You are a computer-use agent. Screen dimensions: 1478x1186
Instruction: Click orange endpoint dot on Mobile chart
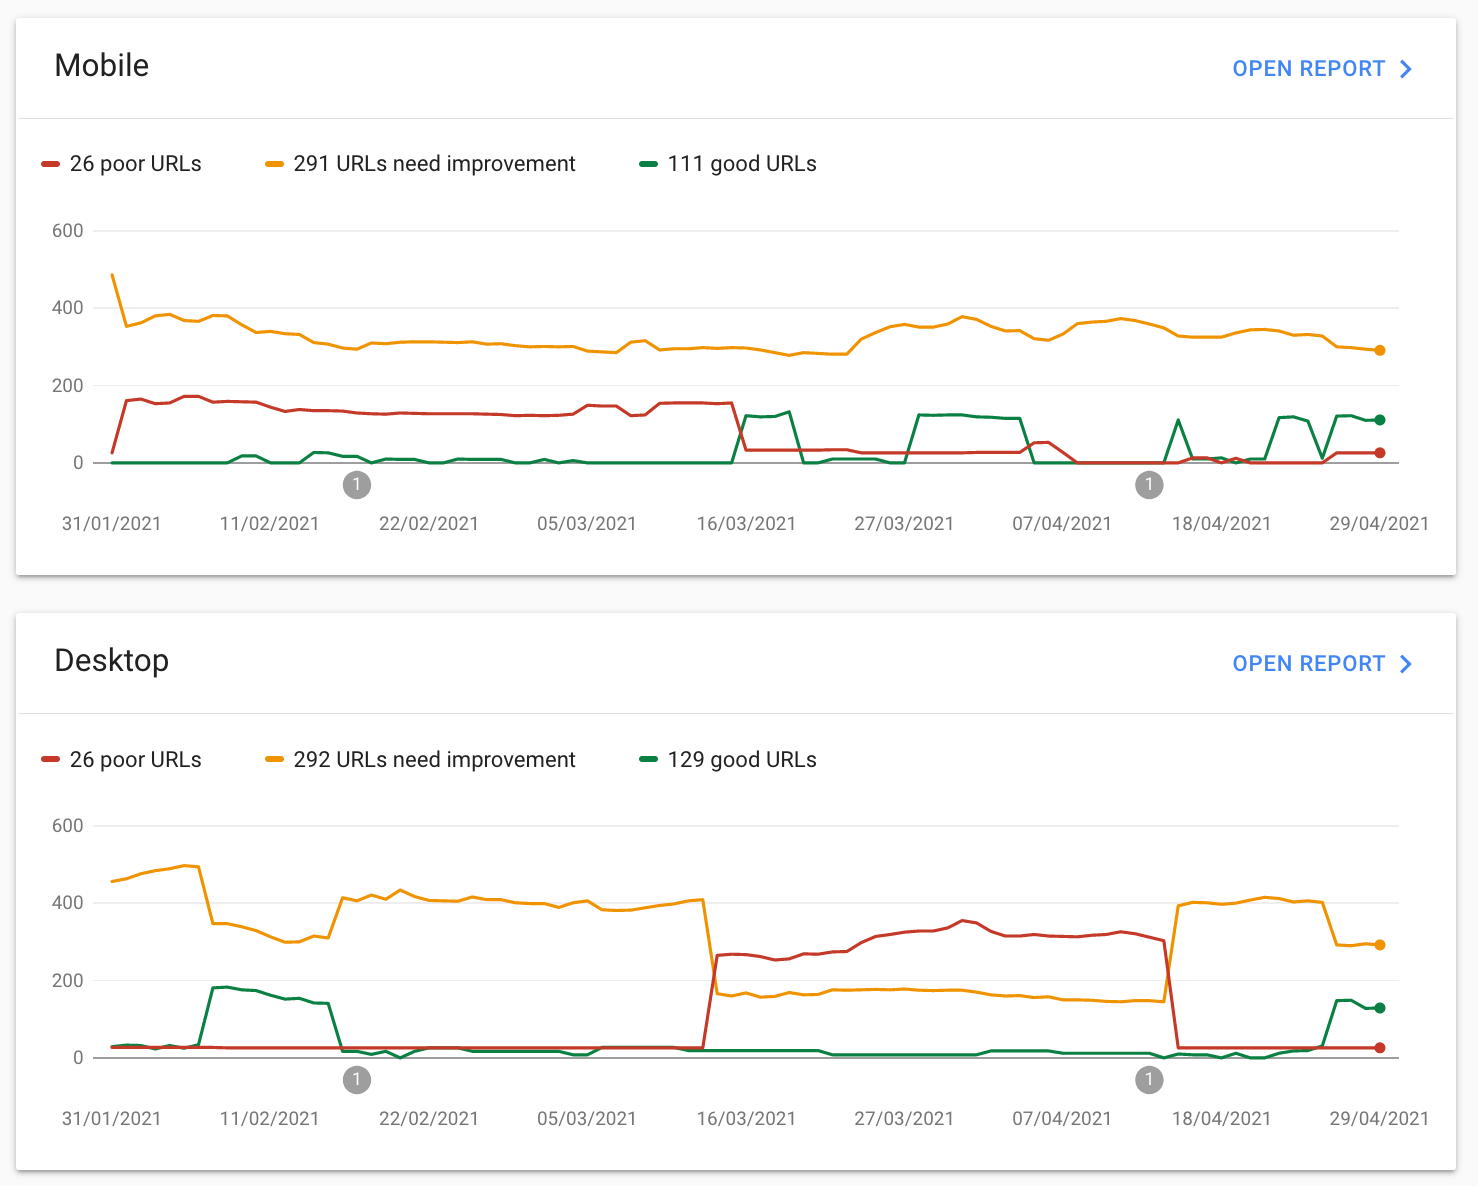coord(1380,351)
